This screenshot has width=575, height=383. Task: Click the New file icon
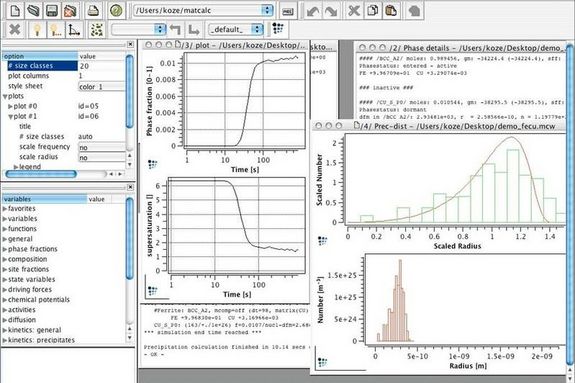15,10
